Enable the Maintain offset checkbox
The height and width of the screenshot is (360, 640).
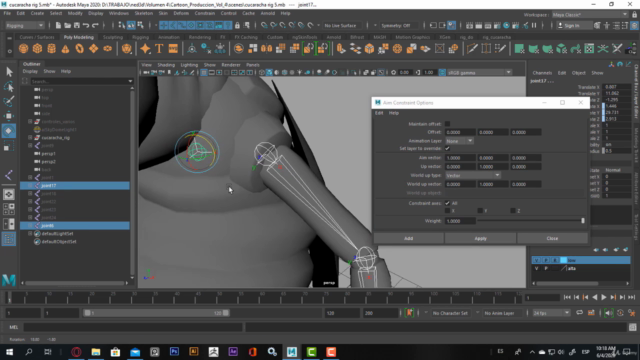point(447,124)
